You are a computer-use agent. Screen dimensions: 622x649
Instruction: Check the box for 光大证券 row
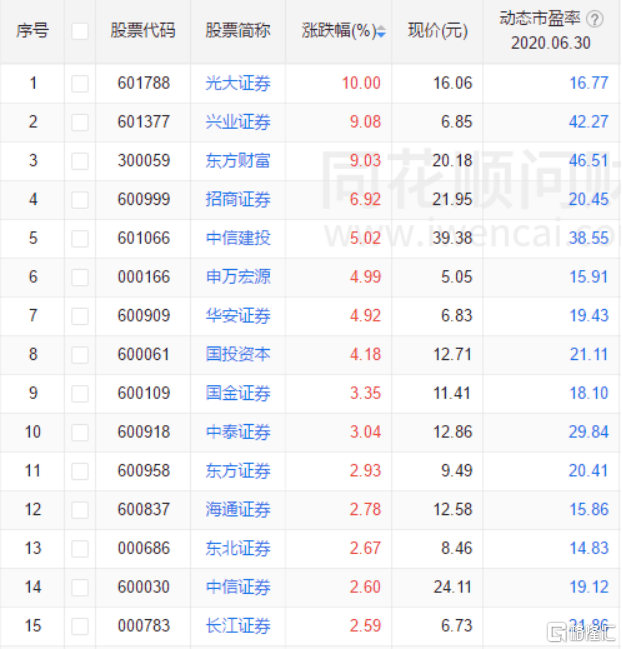point(80,84)
